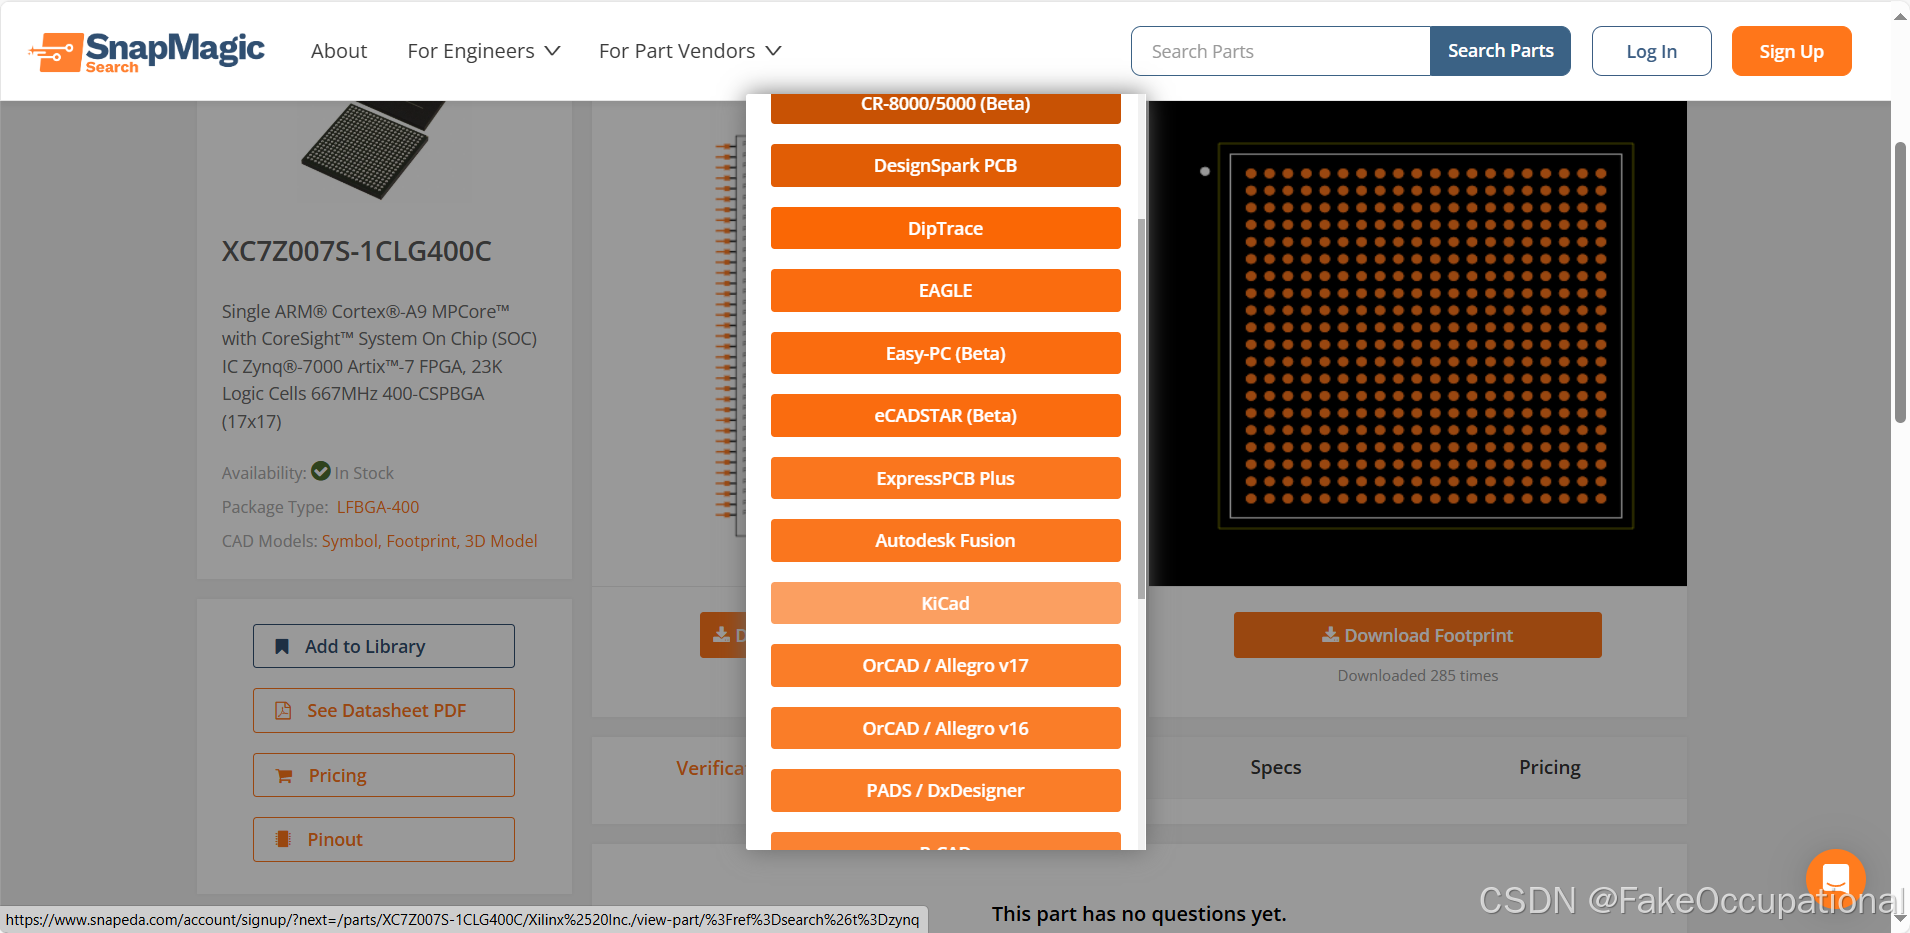Viewport: 1910px width, 933px height.
Task: Expand the For Engineers dropdown
Action: (x=483, y=51)
